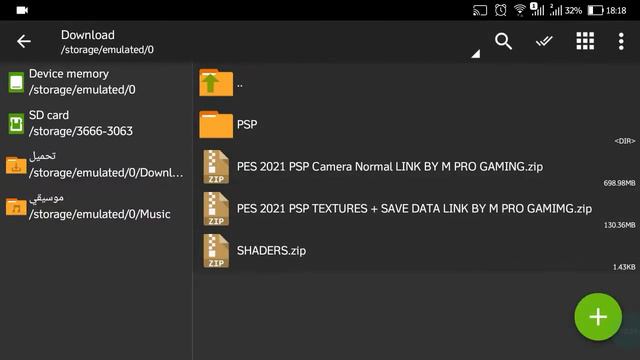Open the search magnifier icon

503,41
